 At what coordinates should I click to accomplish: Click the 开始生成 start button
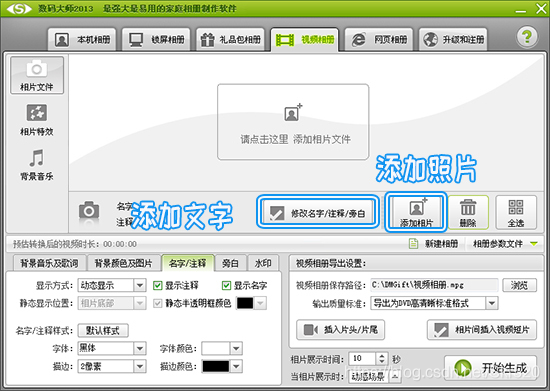(490, 368)
